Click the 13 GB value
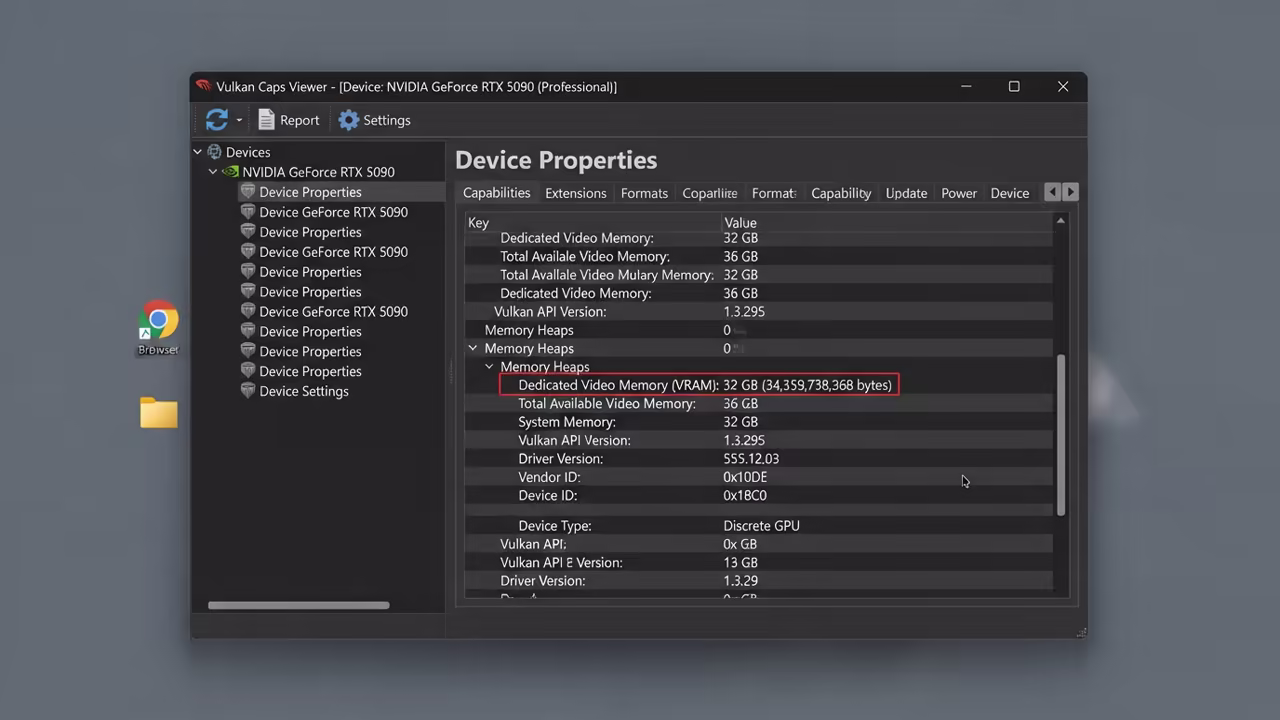The width and height of the screenshot is (1280, 720). pos(740,563)
